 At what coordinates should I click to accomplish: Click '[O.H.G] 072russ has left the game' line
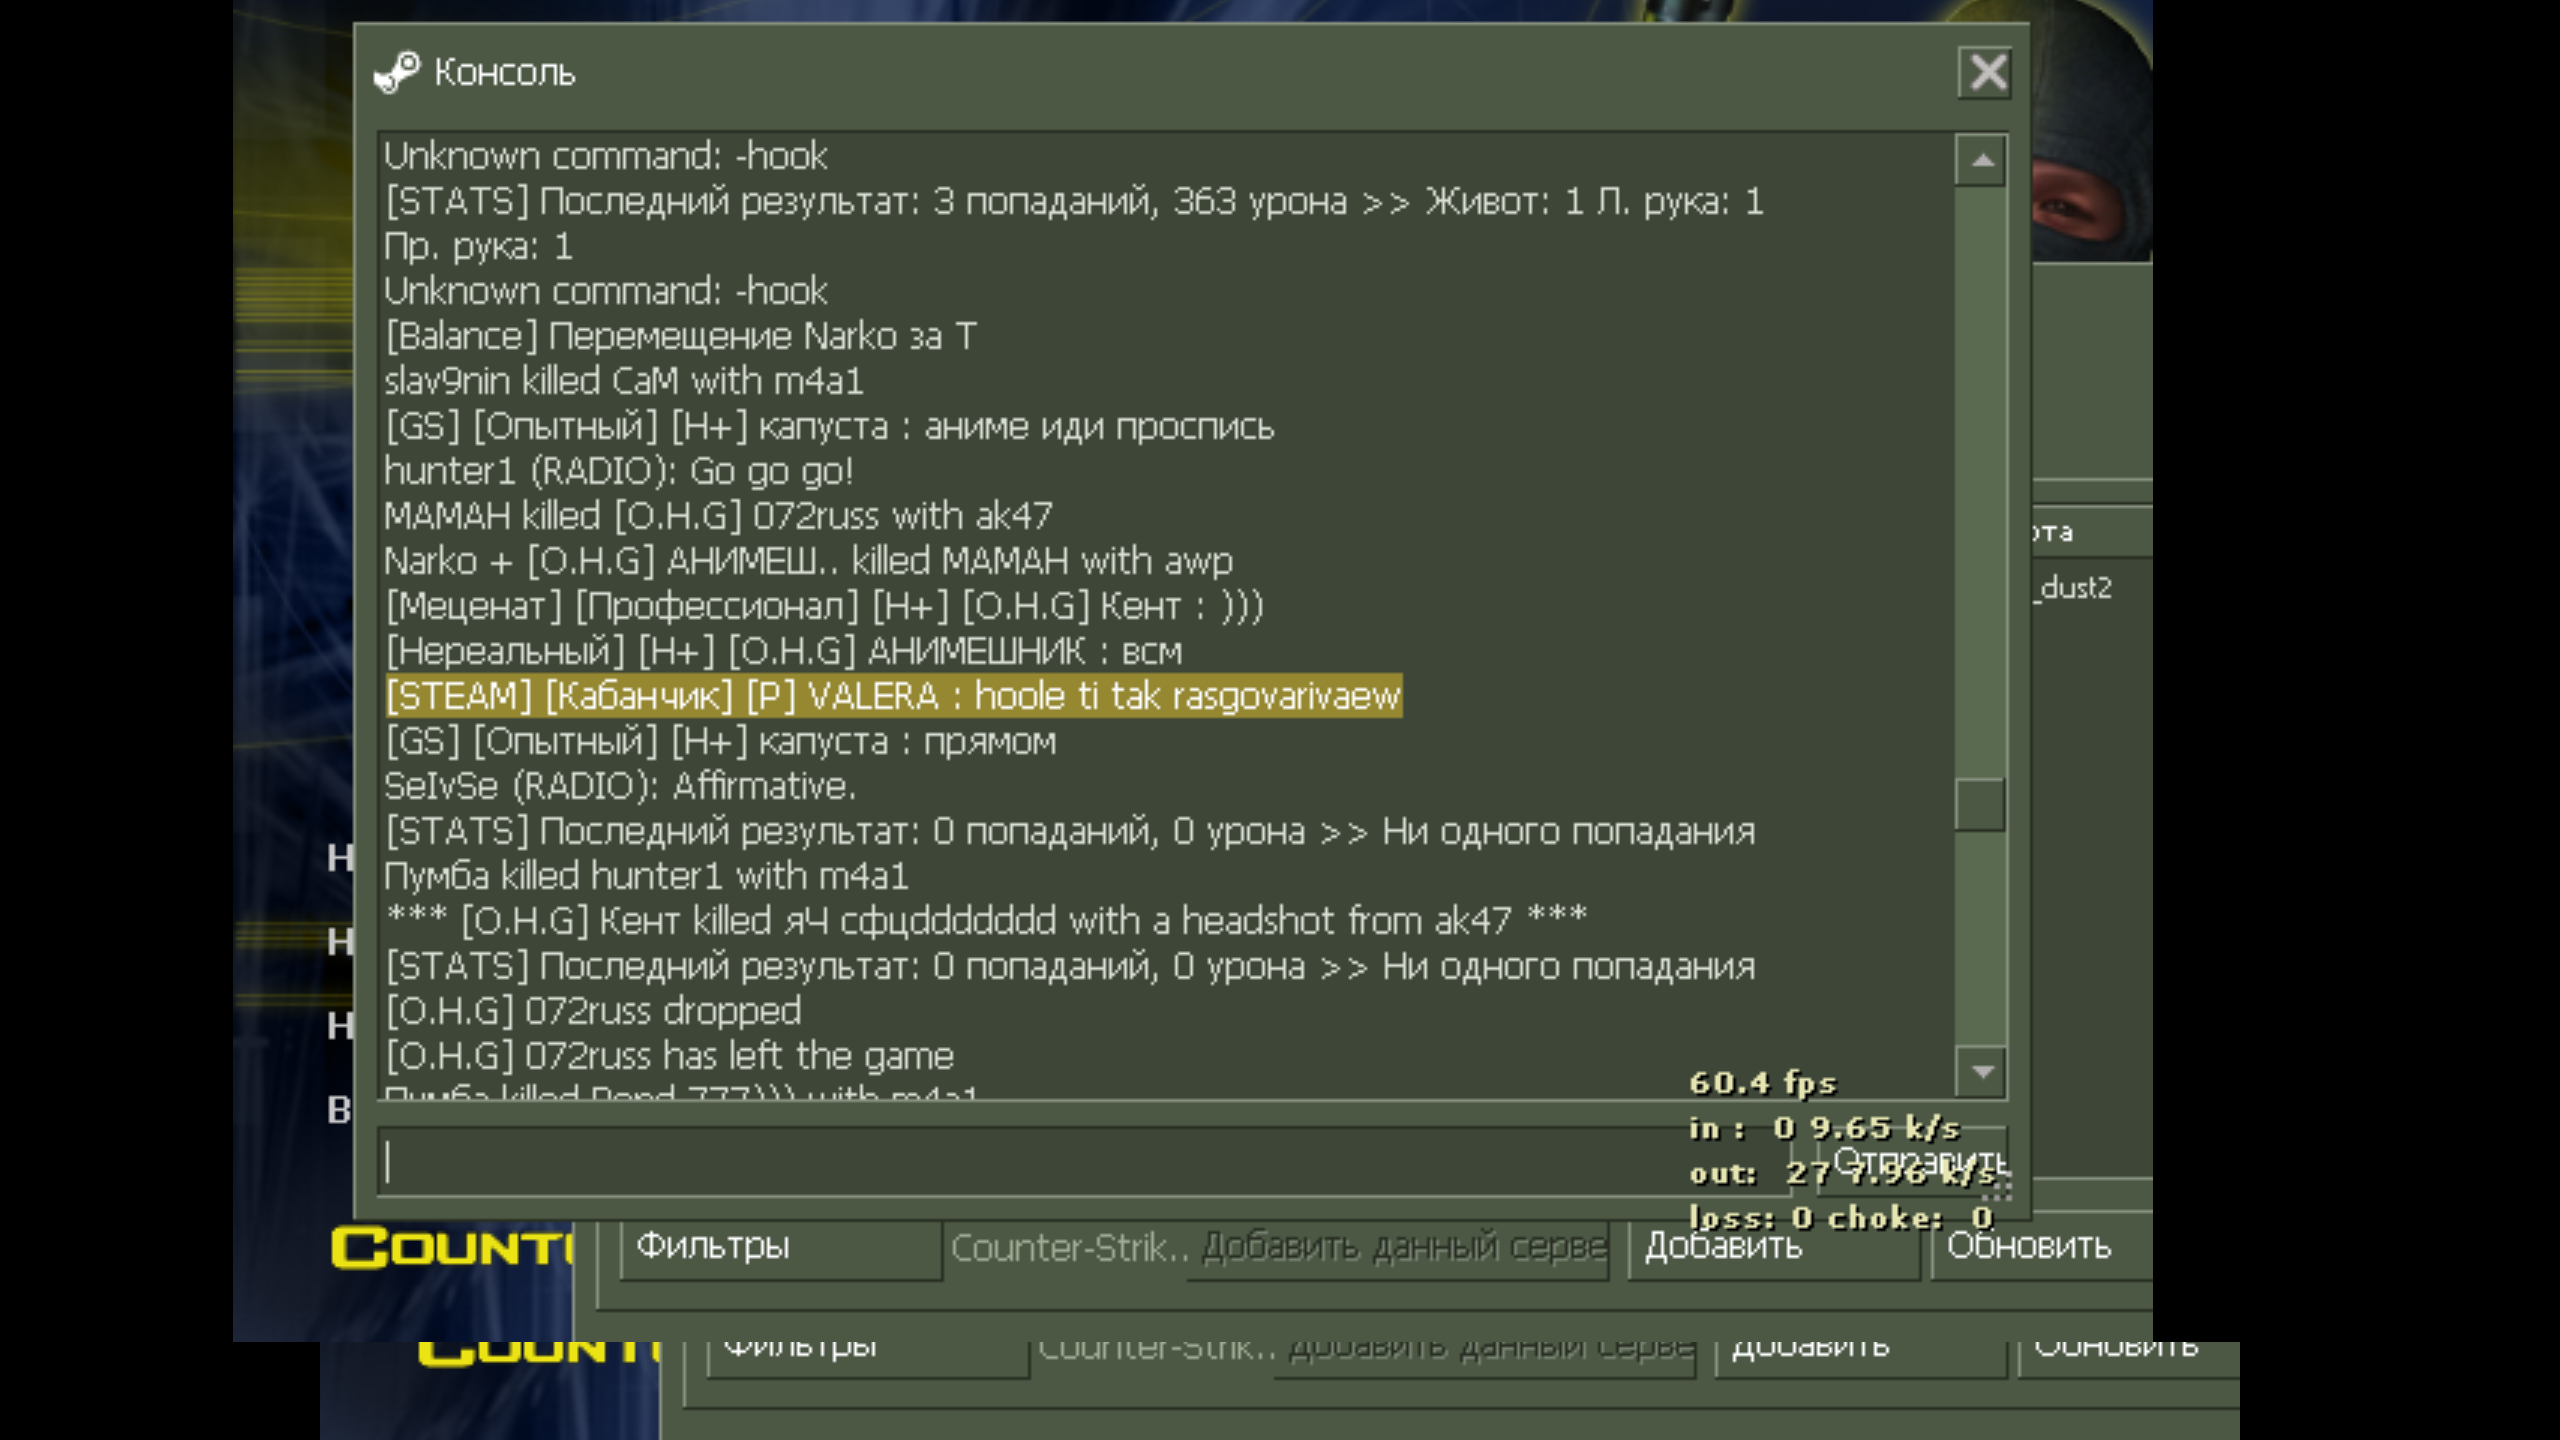[670, 1056]
